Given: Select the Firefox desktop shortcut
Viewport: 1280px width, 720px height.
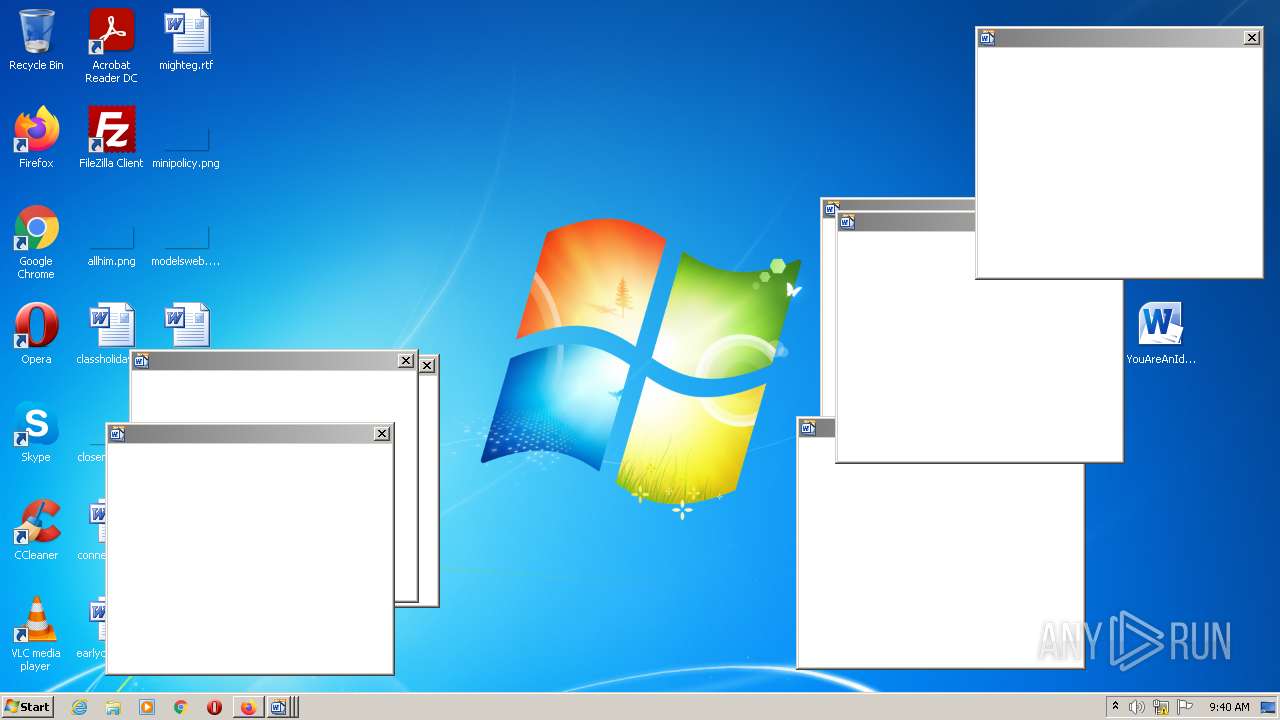Looking at the screenshot, I should (36, 138).
